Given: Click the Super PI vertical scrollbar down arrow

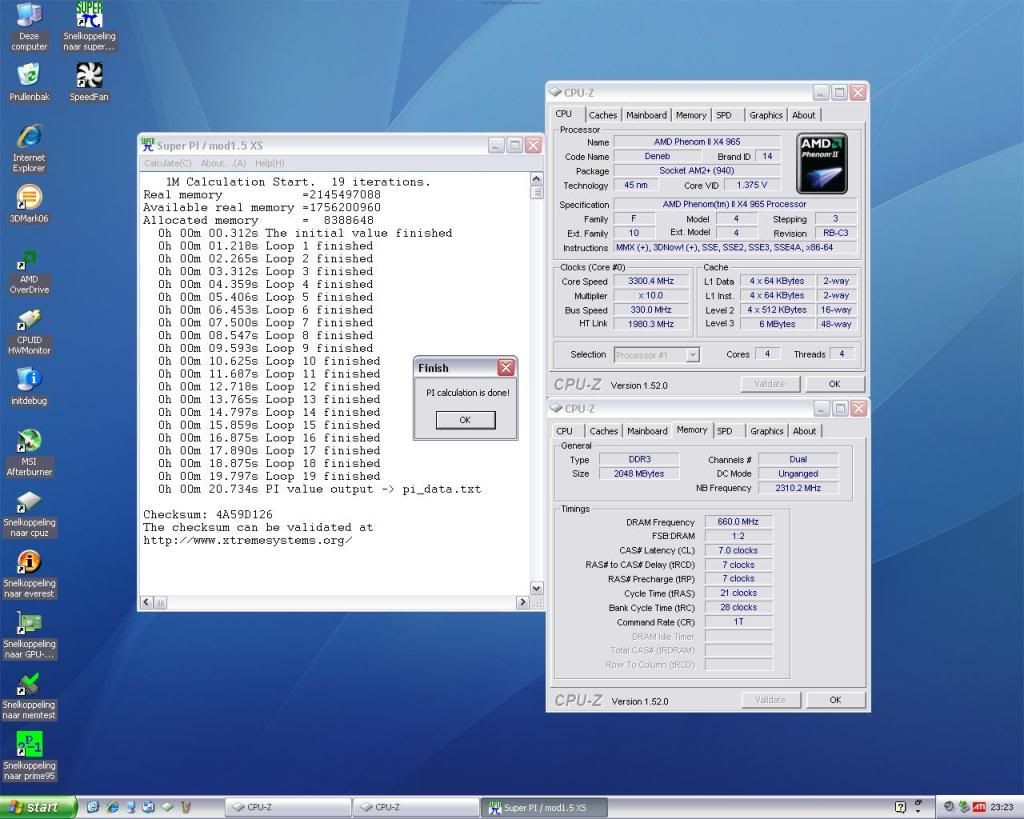Looking at the screenshot, I should pos(536,589).
